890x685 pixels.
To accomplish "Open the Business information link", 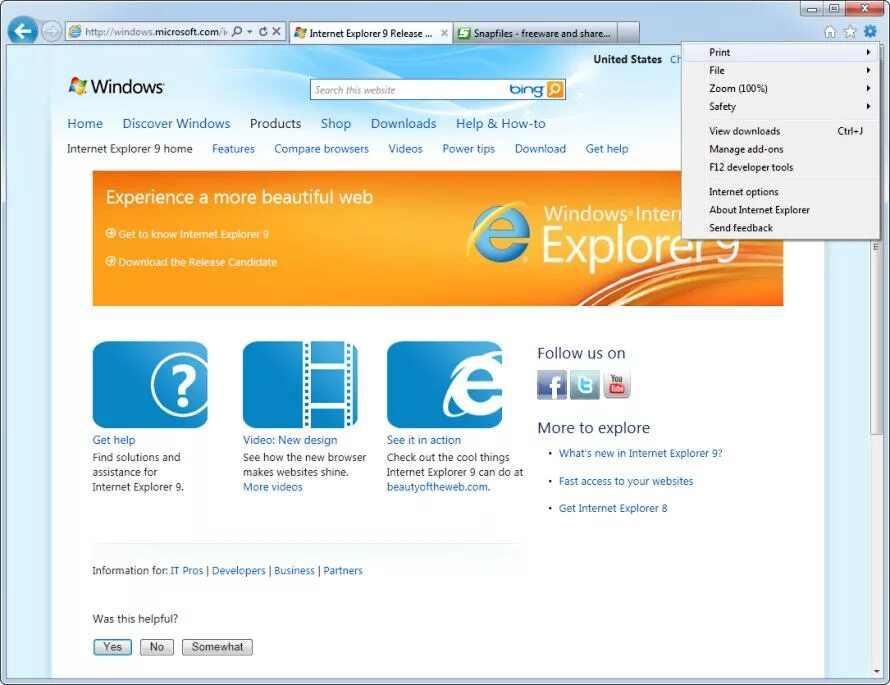I will pyautogui.click(x=294, y=571).
